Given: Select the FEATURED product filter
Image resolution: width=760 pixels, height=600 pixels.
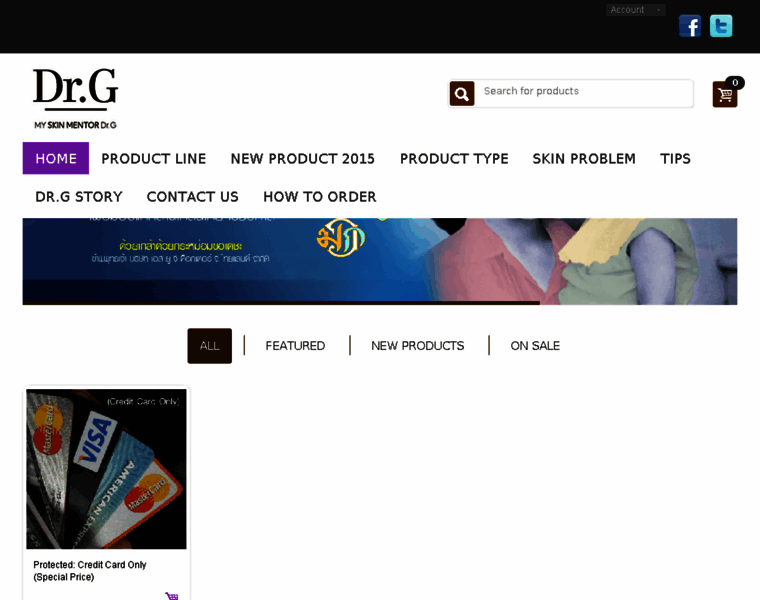Looking at the screenshot, I should 295,346.
